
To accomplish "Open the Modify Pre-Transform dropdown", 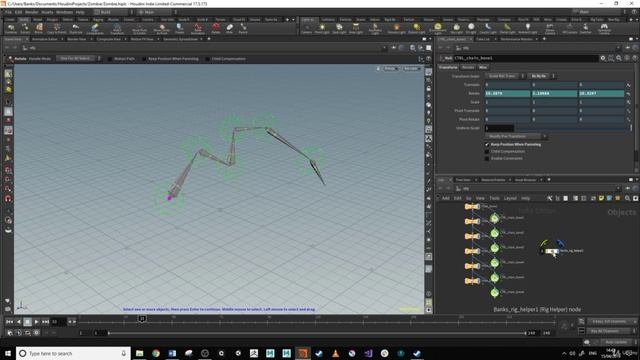I will 516,136.
